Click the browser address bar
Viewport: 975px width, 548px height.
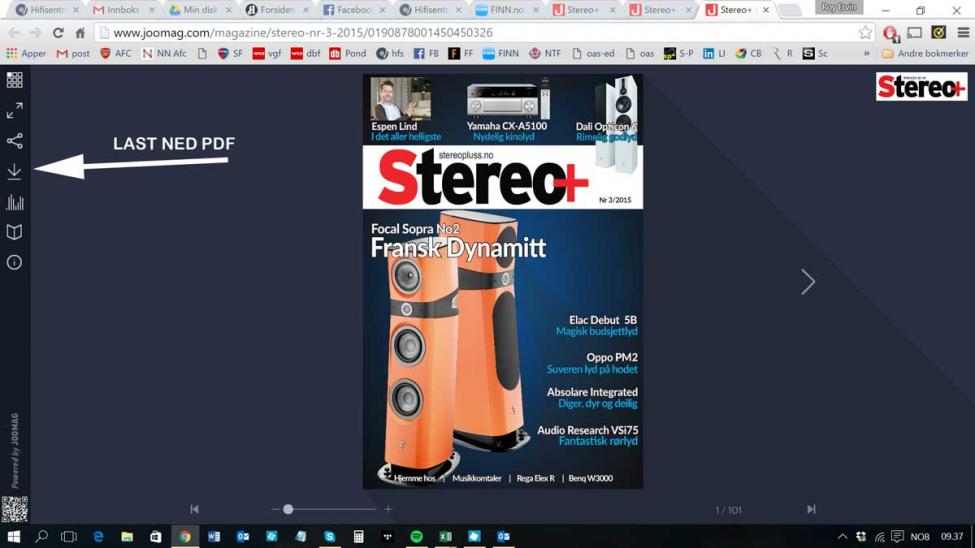(476, 33)
